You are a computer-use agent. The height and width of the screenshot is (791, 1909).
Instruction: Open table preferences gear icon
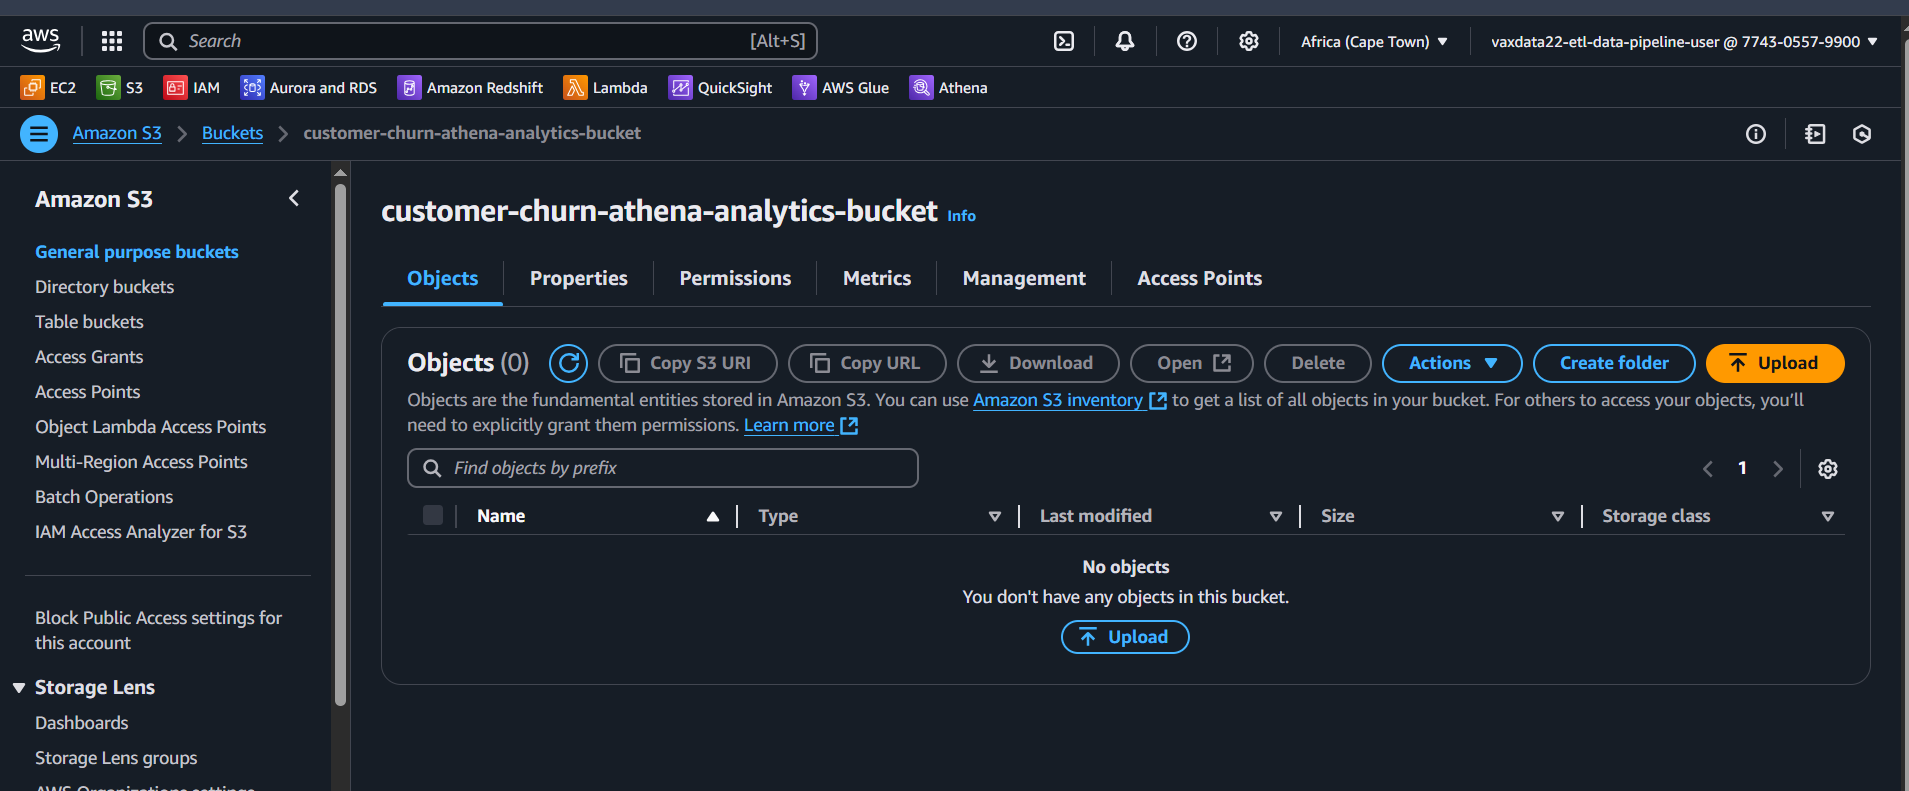click(1828, 469)
